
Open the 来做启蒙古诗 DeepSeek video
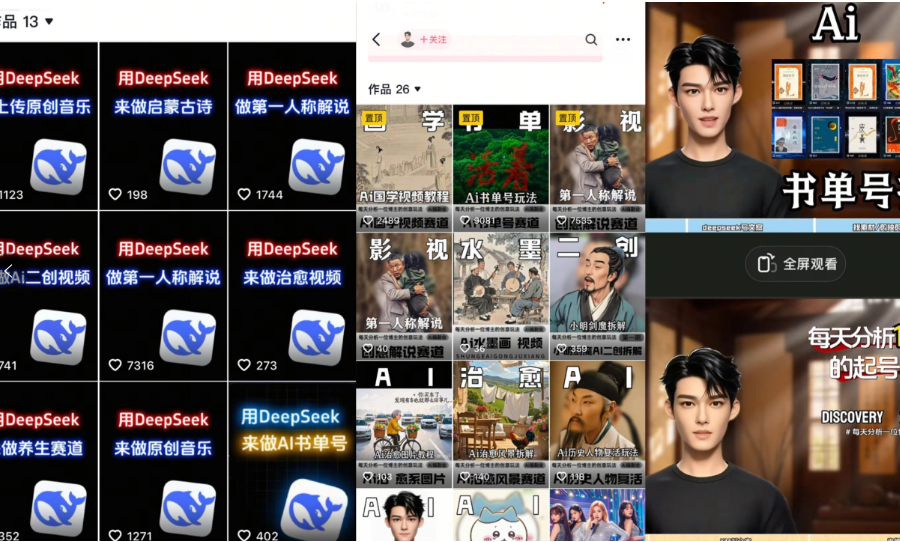pos(163,125)
